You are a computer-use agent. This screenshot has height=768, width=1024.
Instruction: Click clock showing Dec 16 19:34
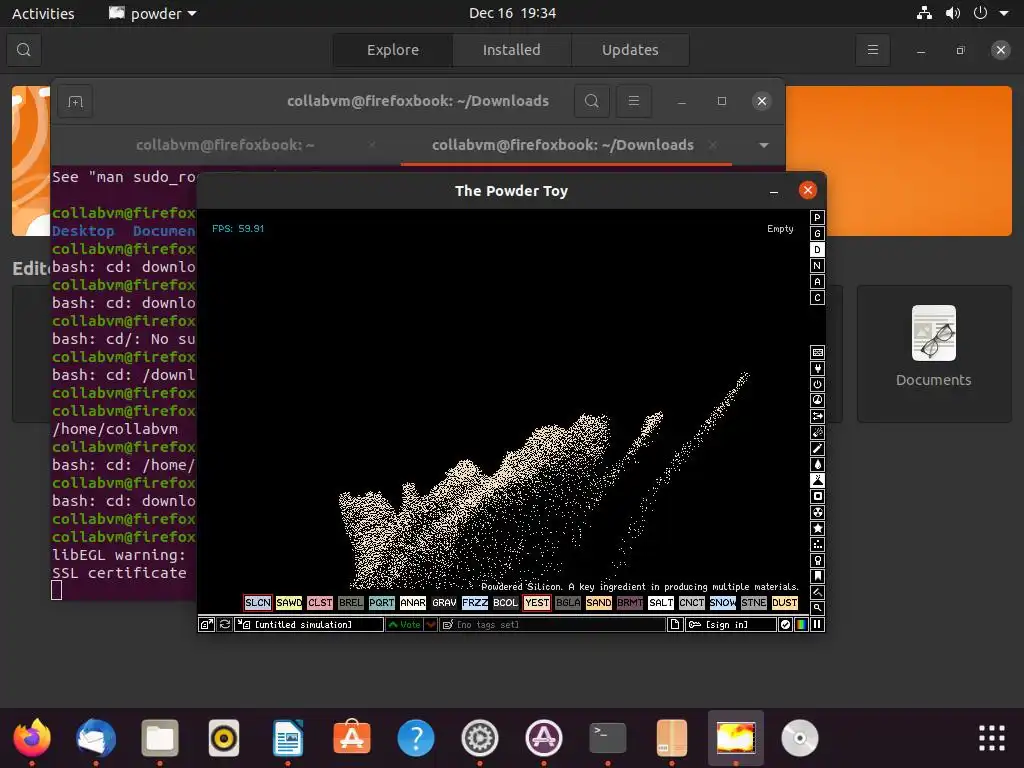512,13
